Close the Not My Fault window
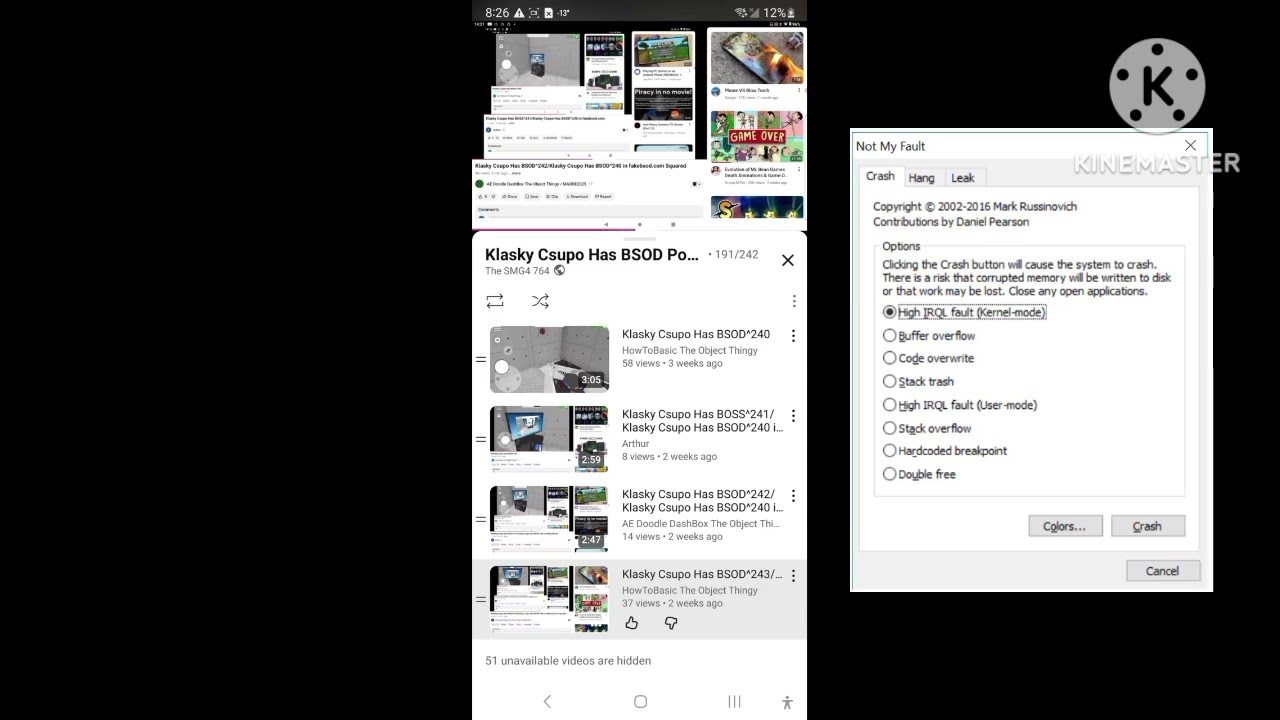1280x720 pixels. [x=1190, y=146]
